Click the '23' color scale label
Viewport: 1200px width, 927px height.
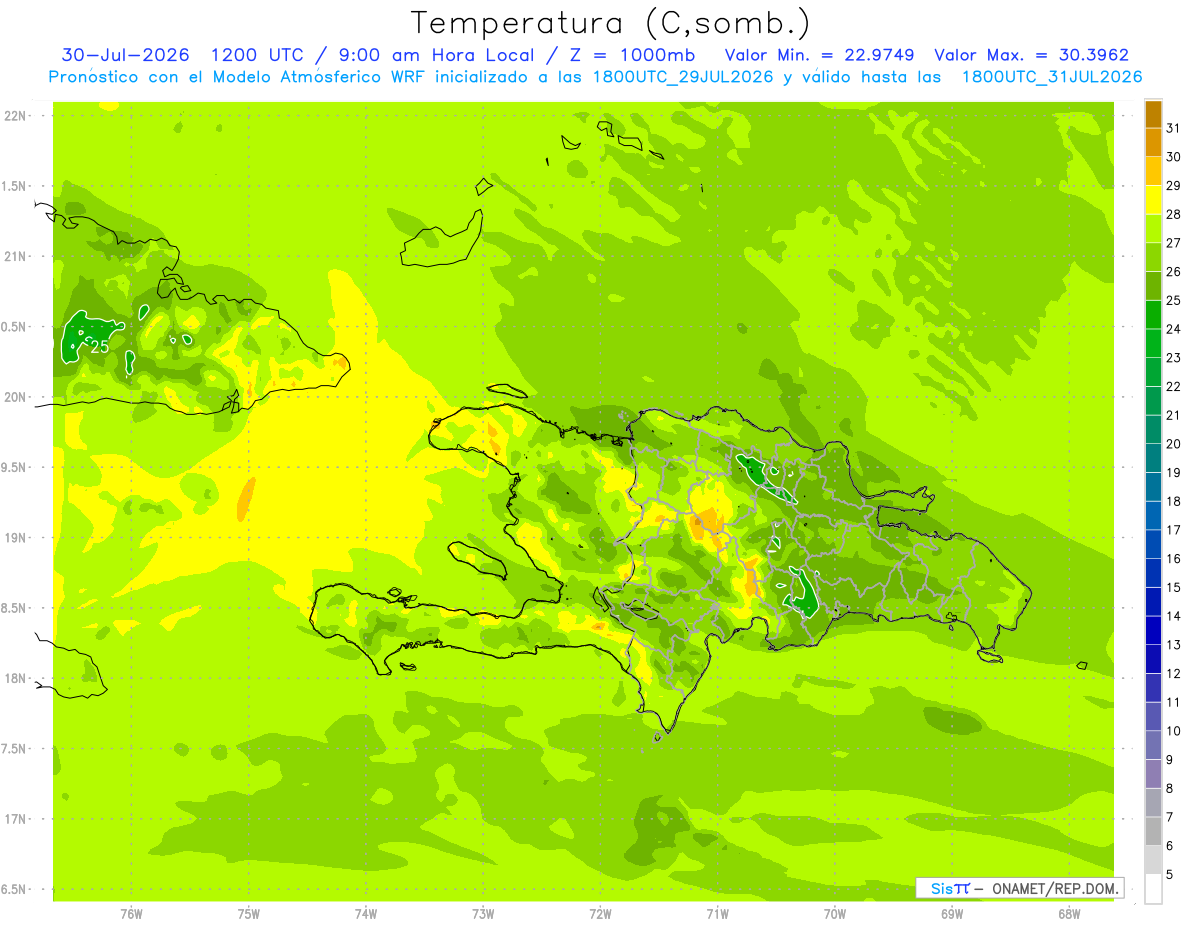click(1174, 358)
